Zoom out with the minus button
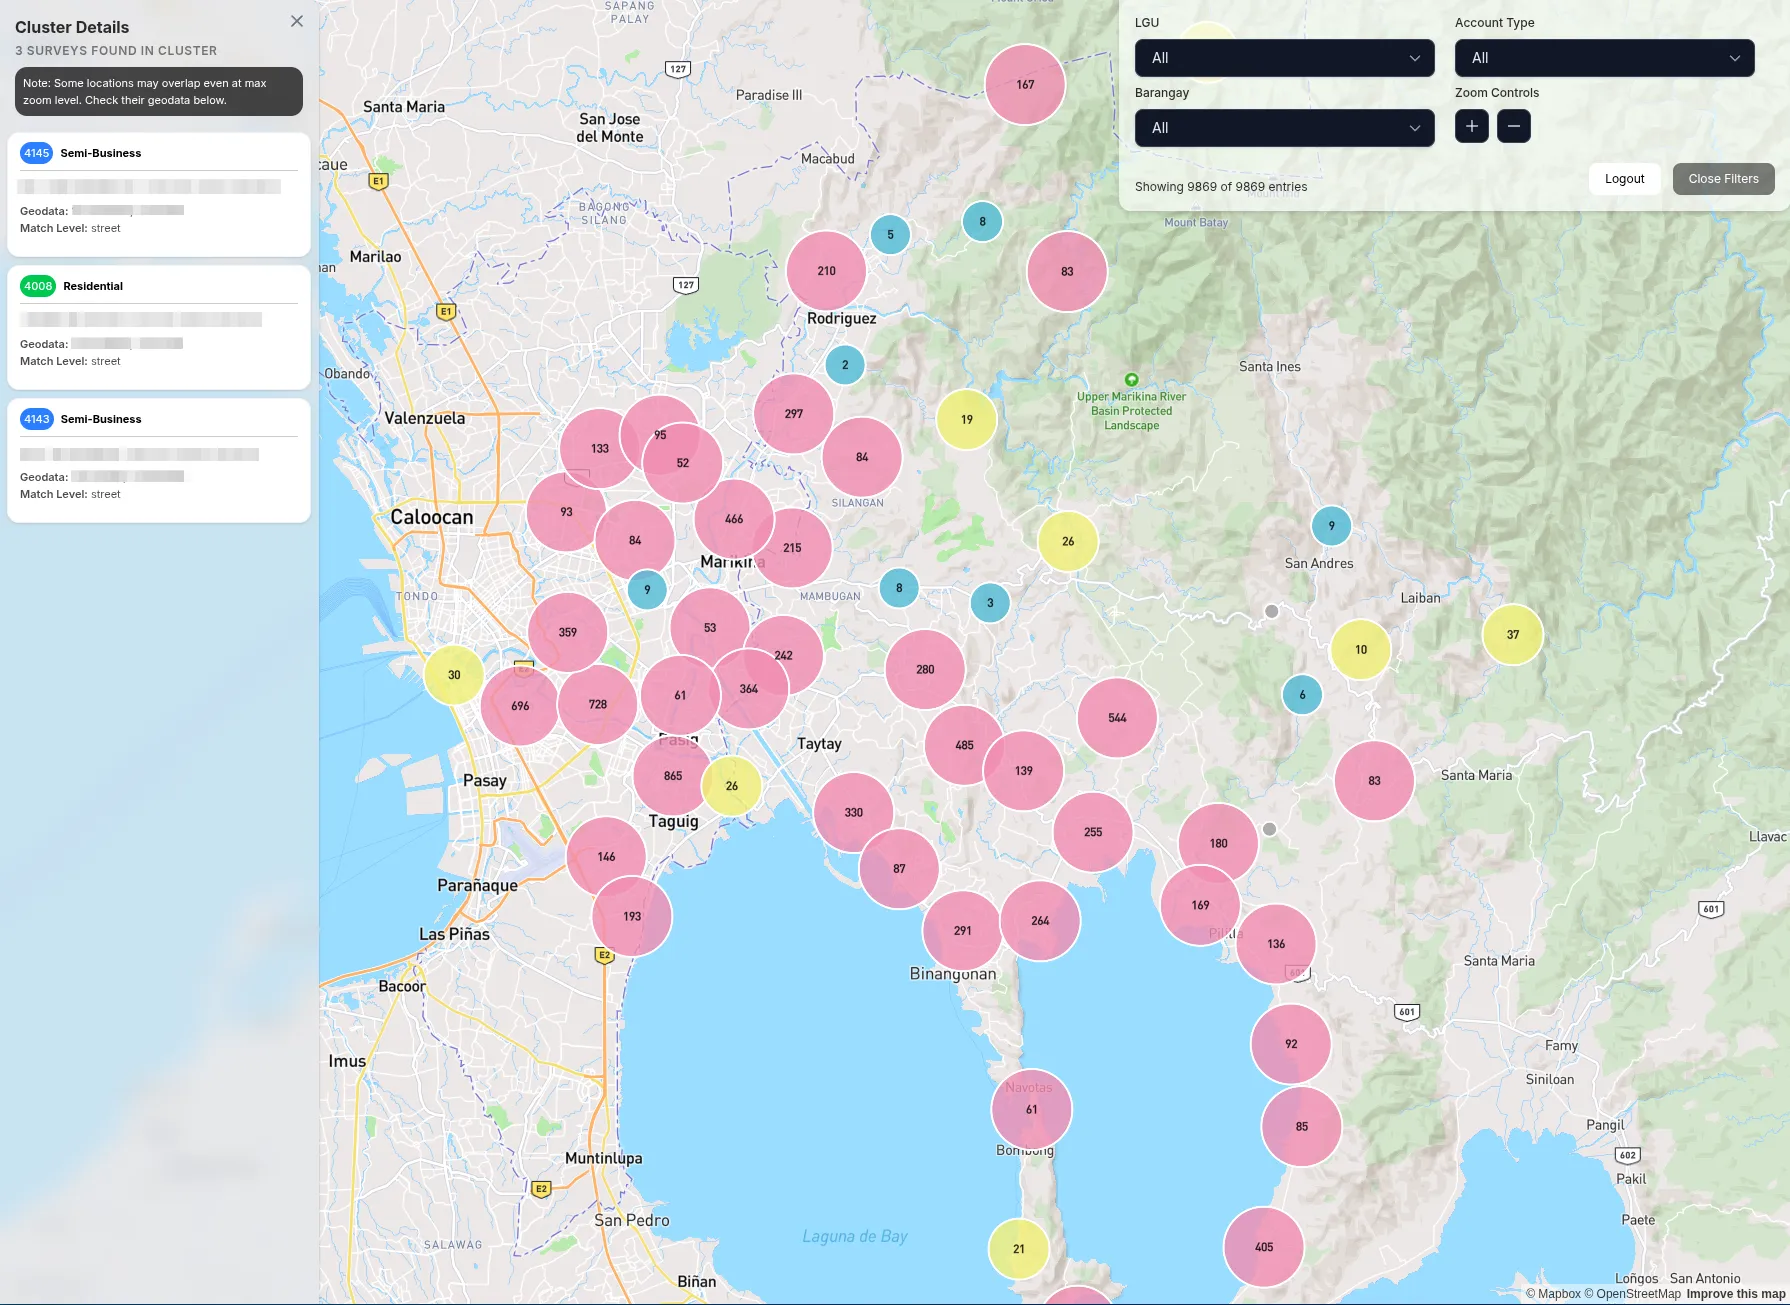 click(x=1513, y=126)
